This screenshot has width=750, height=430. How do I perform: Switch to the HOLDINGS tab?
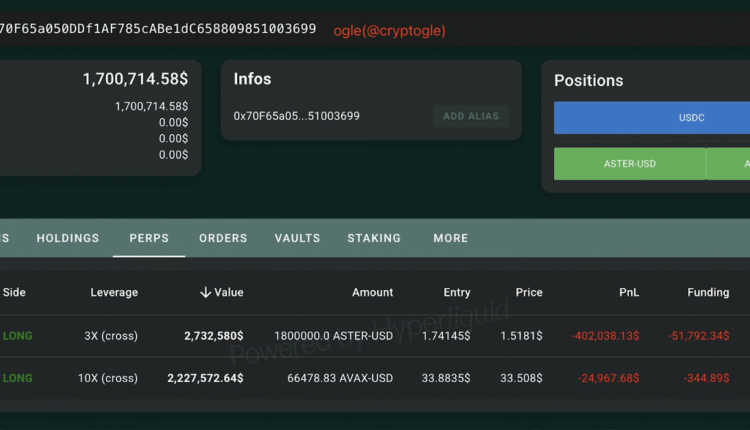coord(68,238)
